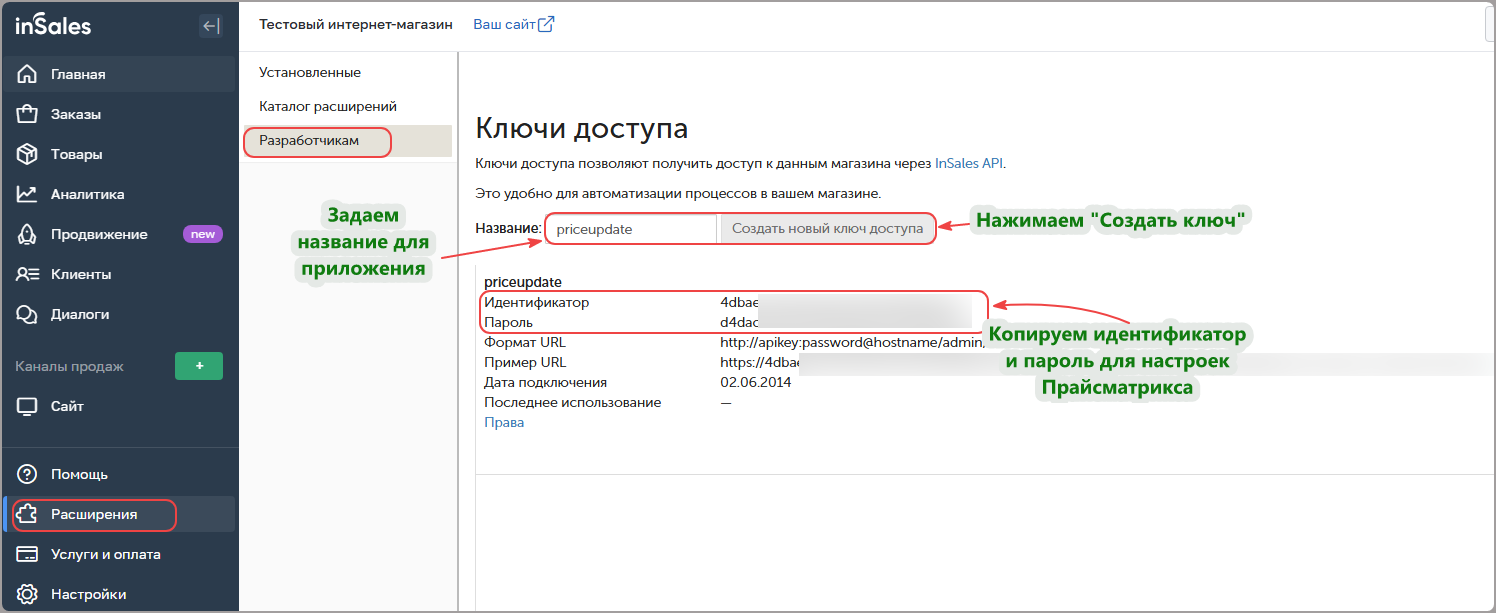
Task: Click the Главная home icon
Action: pos(27,74)
